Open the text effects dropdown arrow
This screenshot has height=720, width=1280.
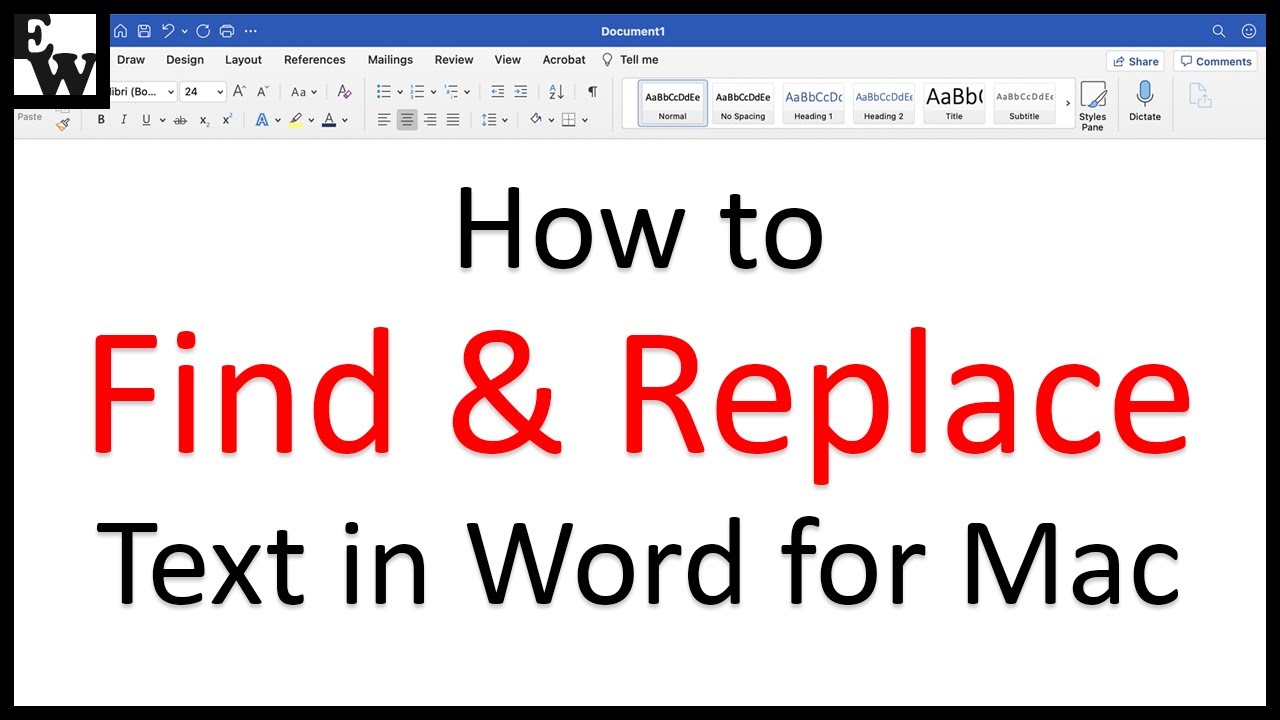pos(278,120)
